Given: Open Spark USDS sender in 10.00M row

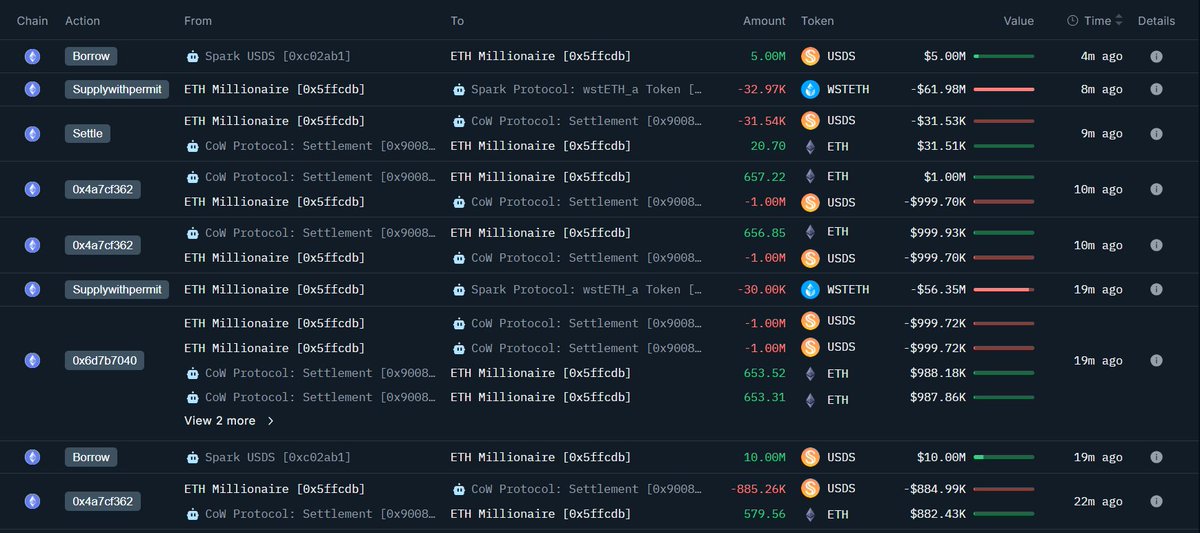Looking at the screenshot, I should pyautogui.click(x=279, y=457).
